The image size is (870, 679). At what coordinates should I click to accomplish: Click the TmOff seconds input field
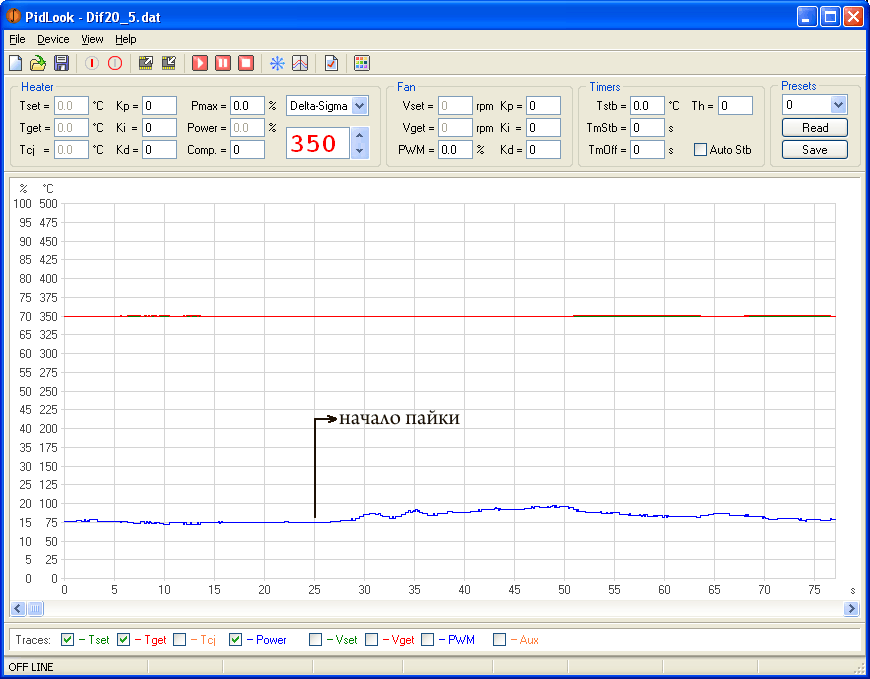(647, 150)
